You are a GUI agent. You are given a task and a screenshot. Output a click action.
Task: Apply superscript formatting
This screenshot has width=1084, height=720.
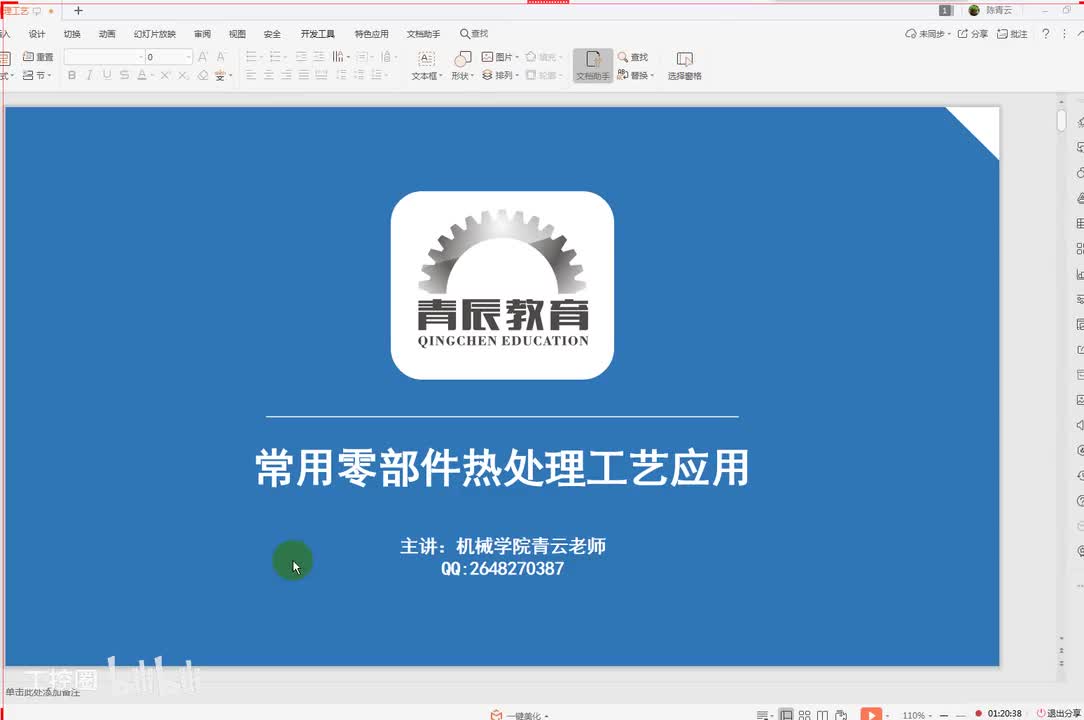(x=165, y=75)
